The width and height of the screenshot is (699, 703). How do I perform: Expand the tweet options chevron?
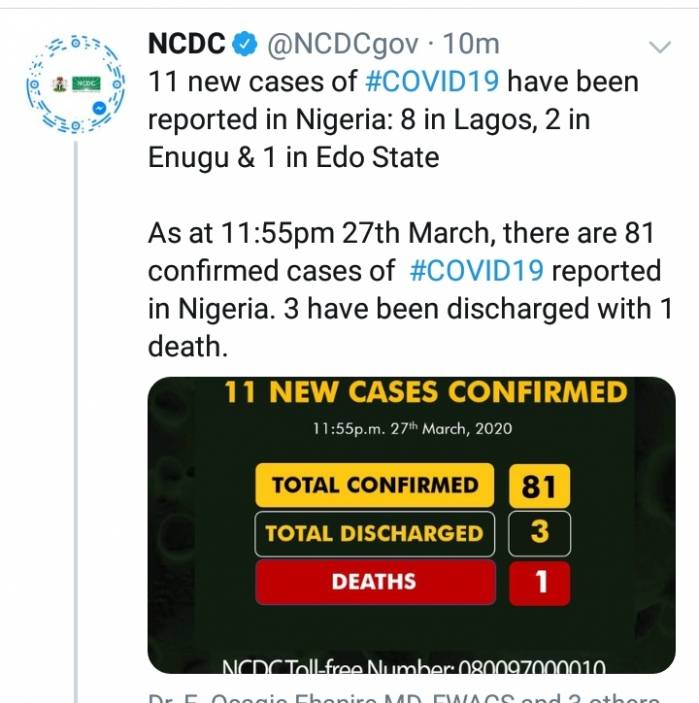pos(660,46)
